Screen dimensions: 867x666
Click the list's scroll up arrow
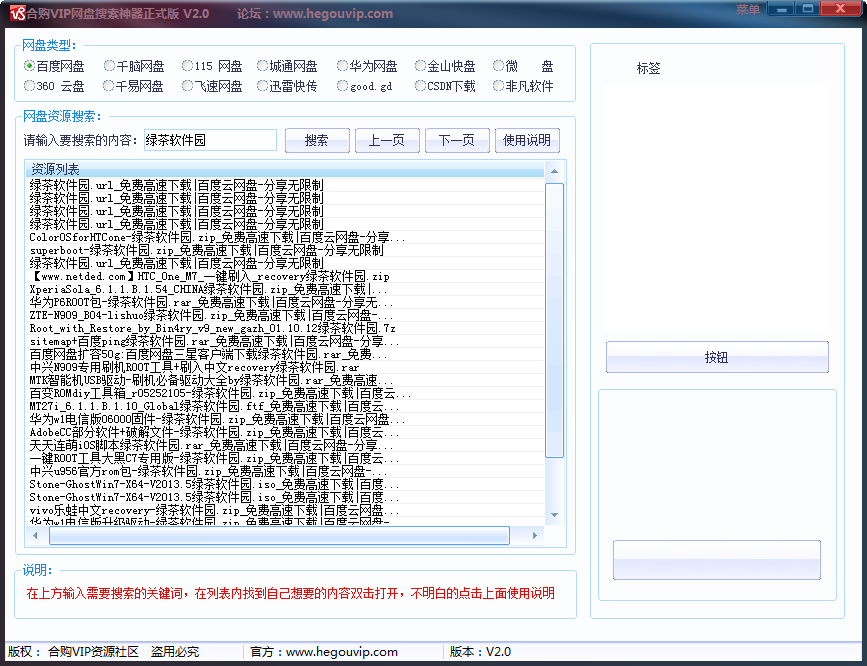coord(554,171)
